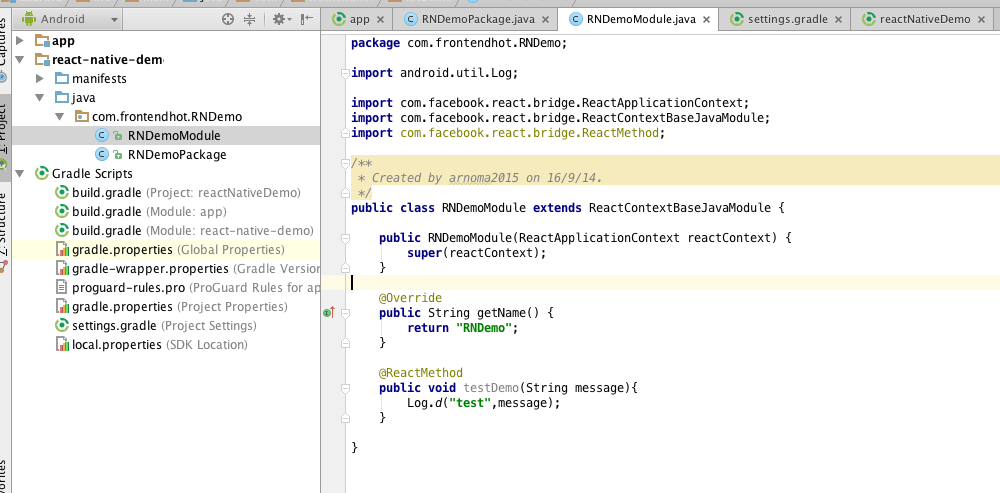Click the scroll from source target icon
Image resolution: width=1000 pixels, height=493 pixels.
pos(228,19)
